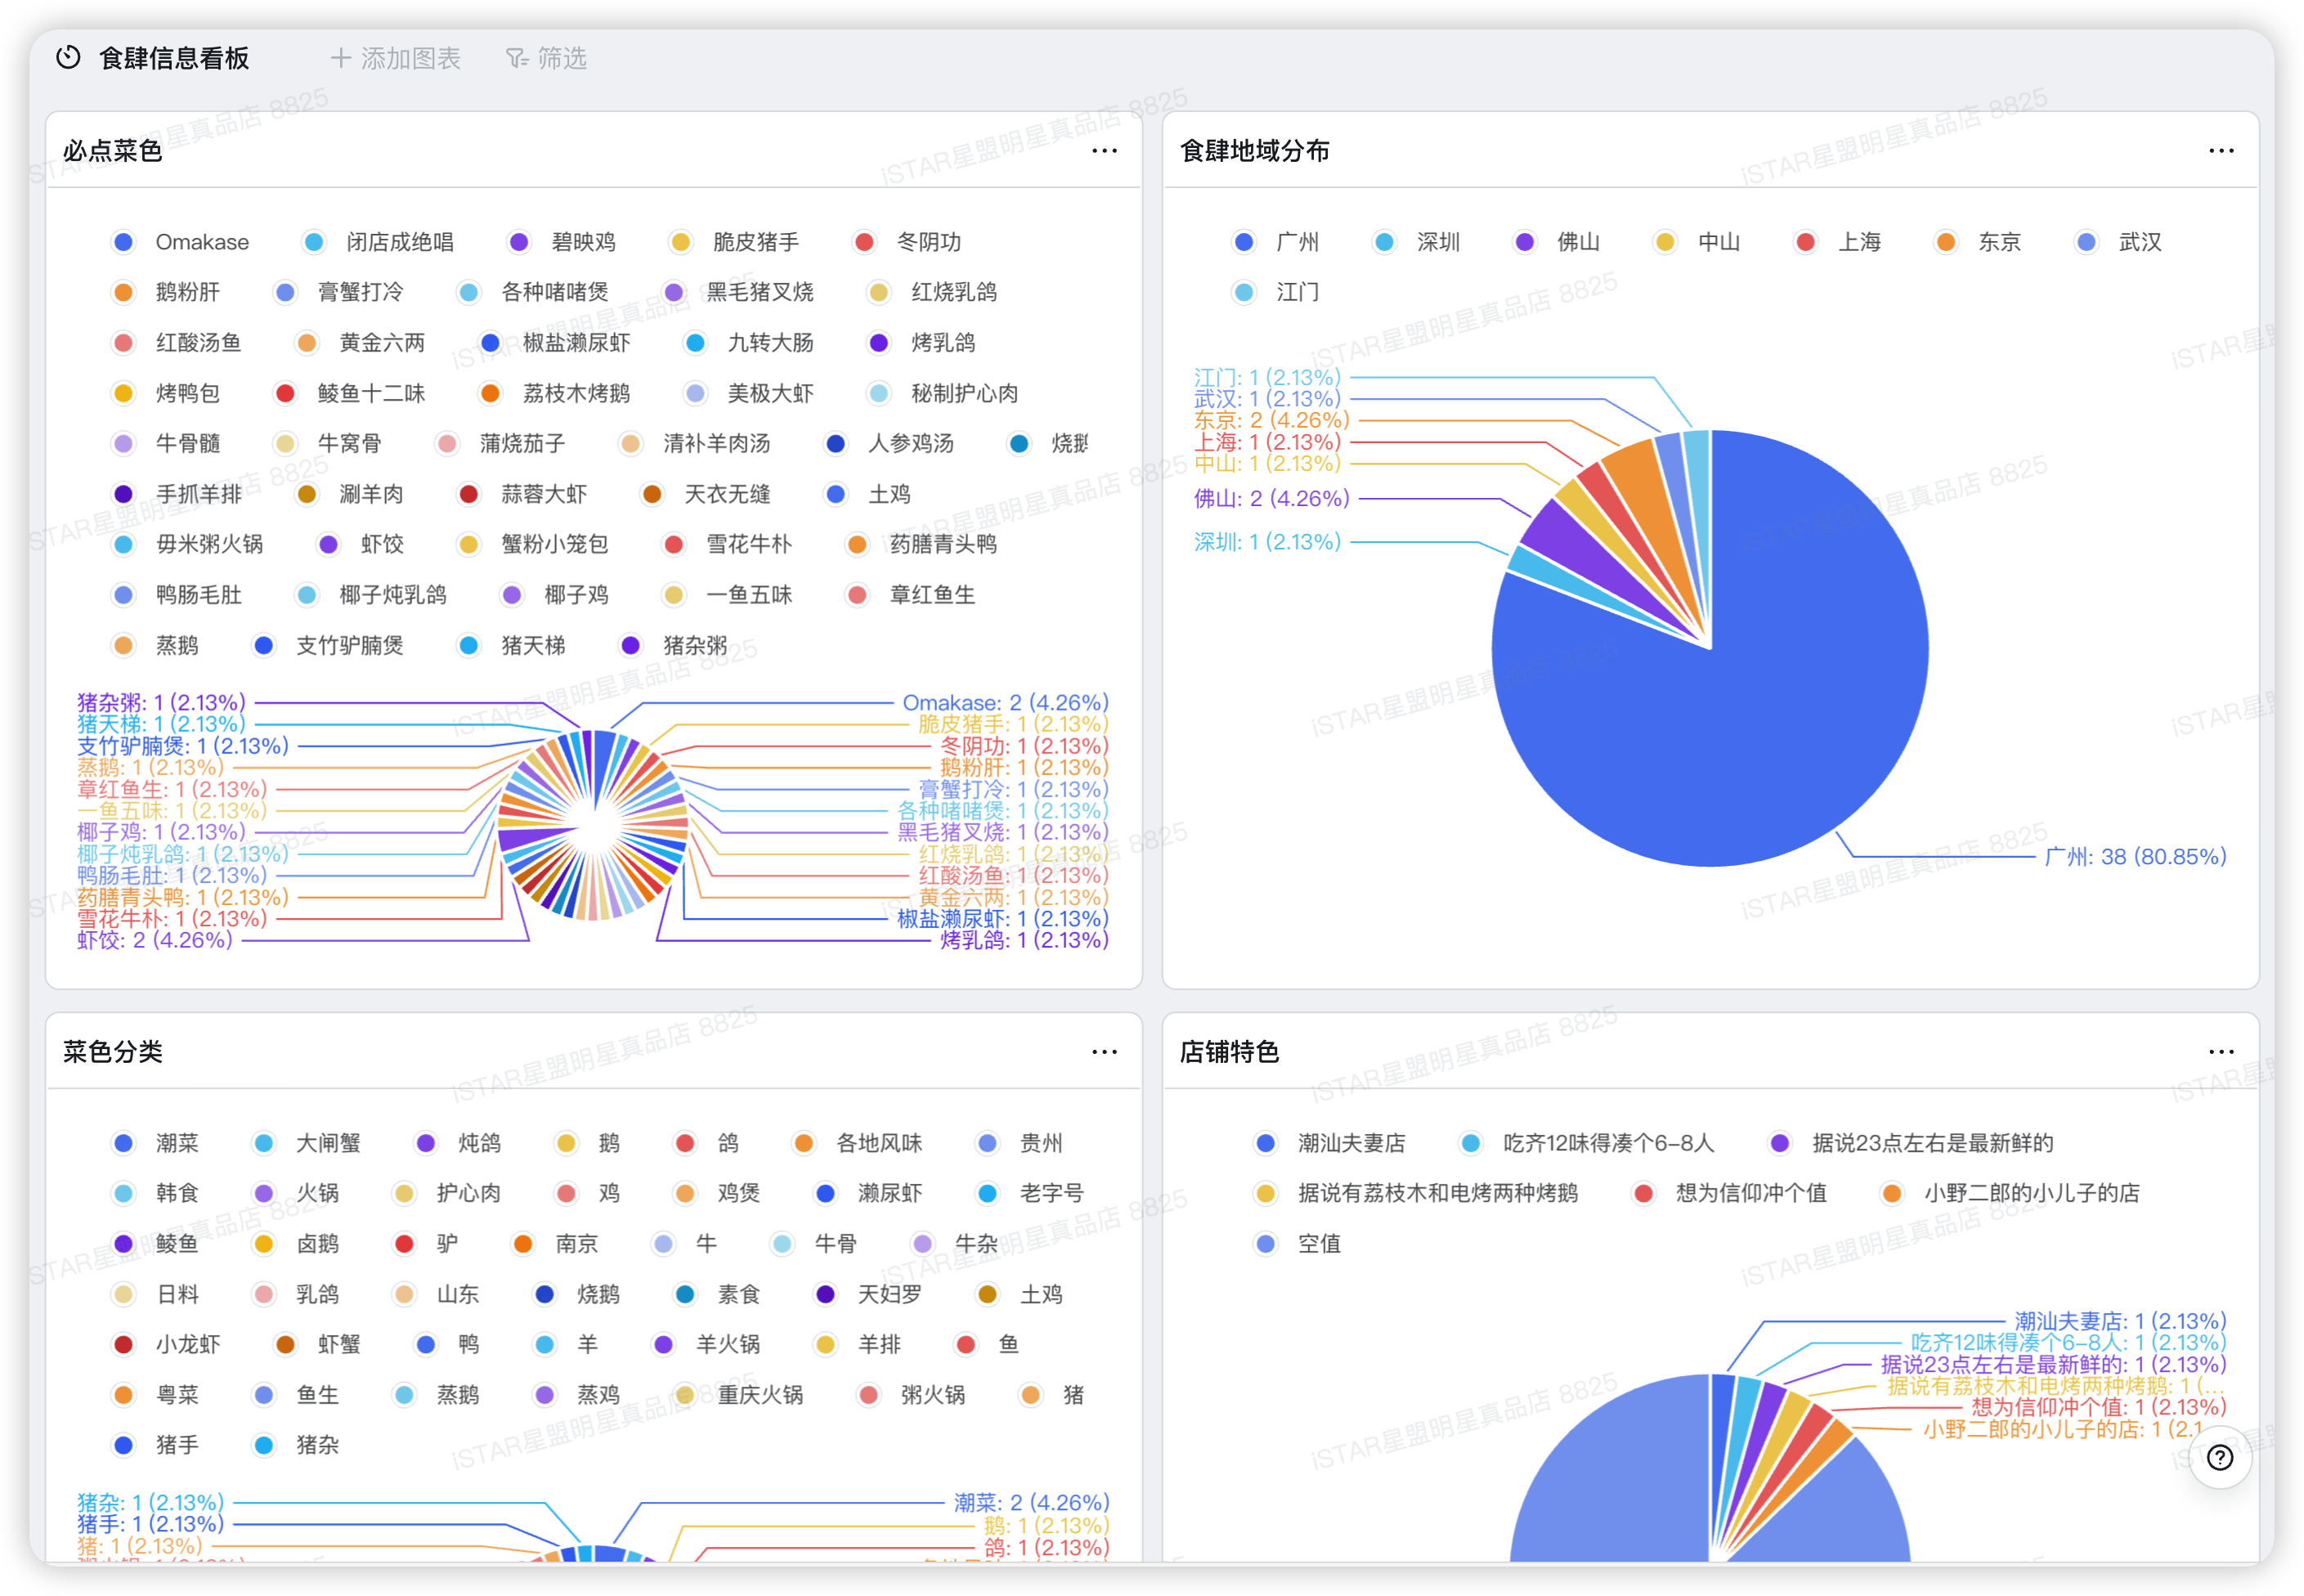Click the 食肆信息看板 title
The image size is (2304, 1596).
tap(174, 58)
